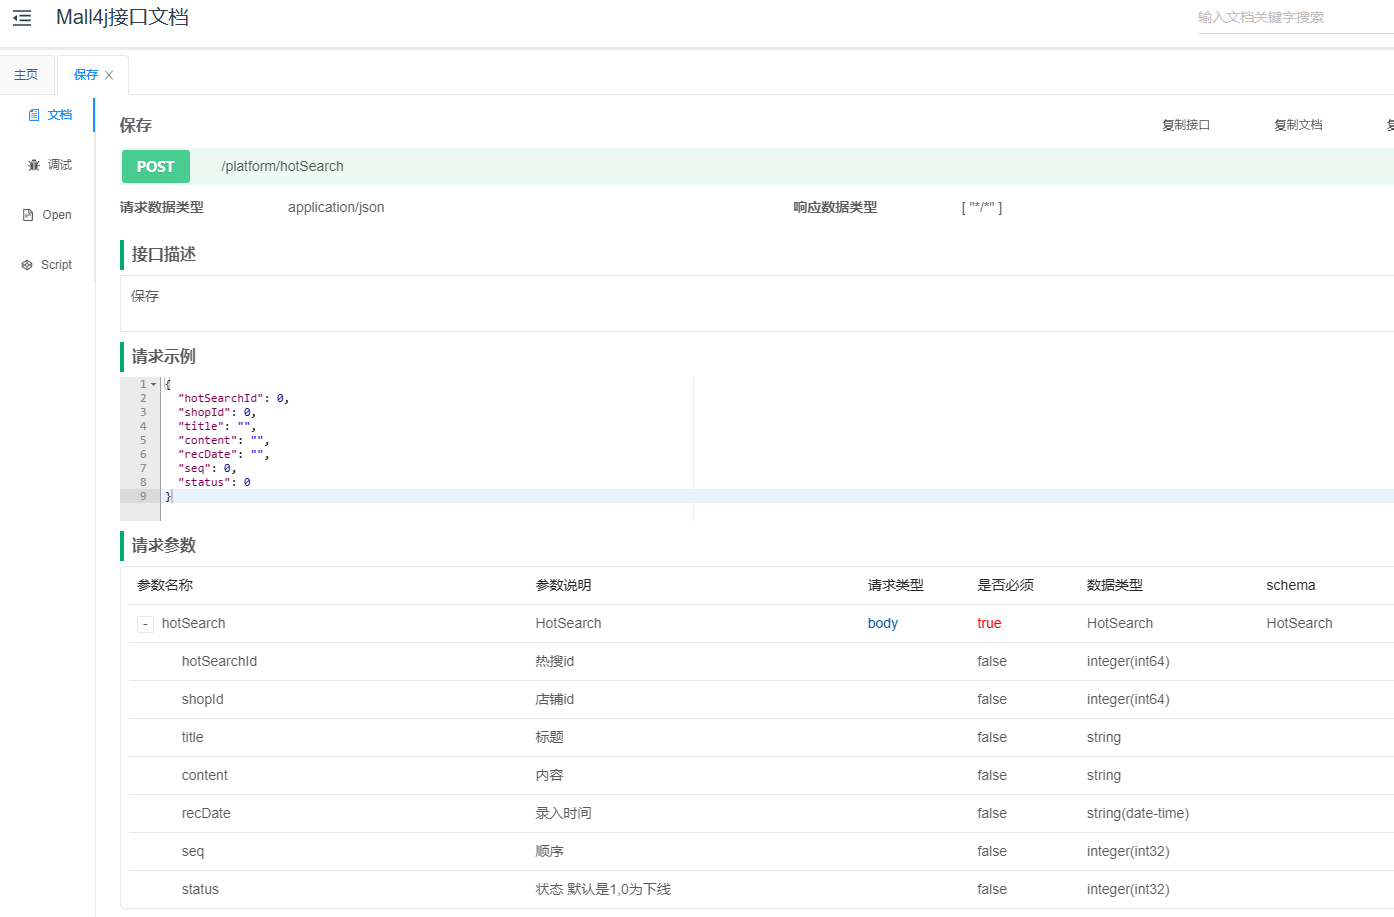The width and height of the screenshot is (1394, 917).
Task: Click the green POST method badge
Action: coord(156,167)
